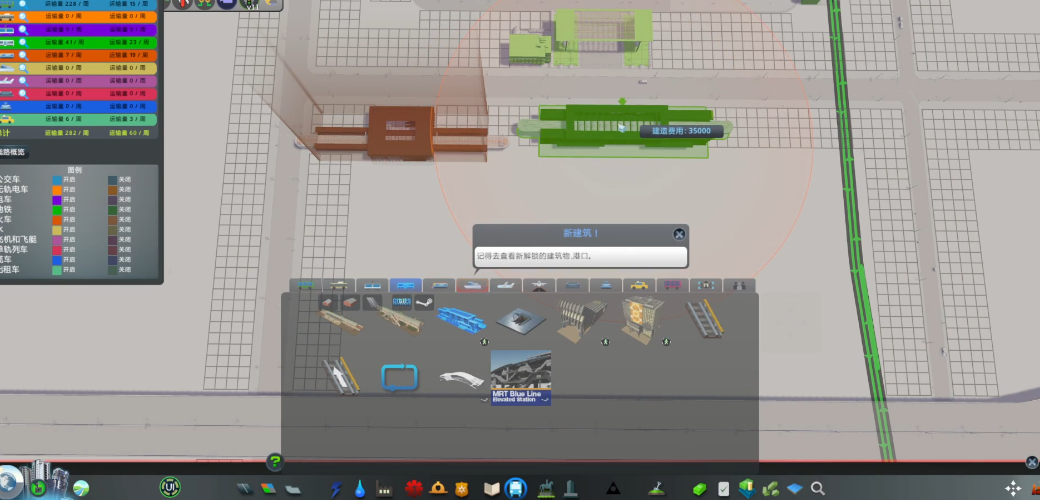Open the monuments pyramid menu
The height and width of the screenshot is (500, 1040).
coord(613,489)
